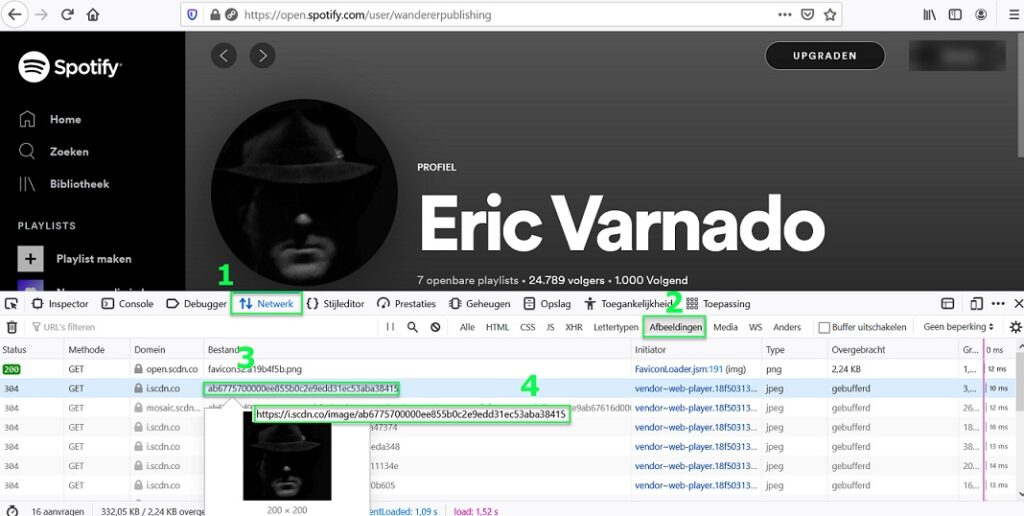Image resolution: width=1024 pixels, height=516 pixels.
Task: Open the browser library icon
Action: pyautogui.click(x=929, y=14)
